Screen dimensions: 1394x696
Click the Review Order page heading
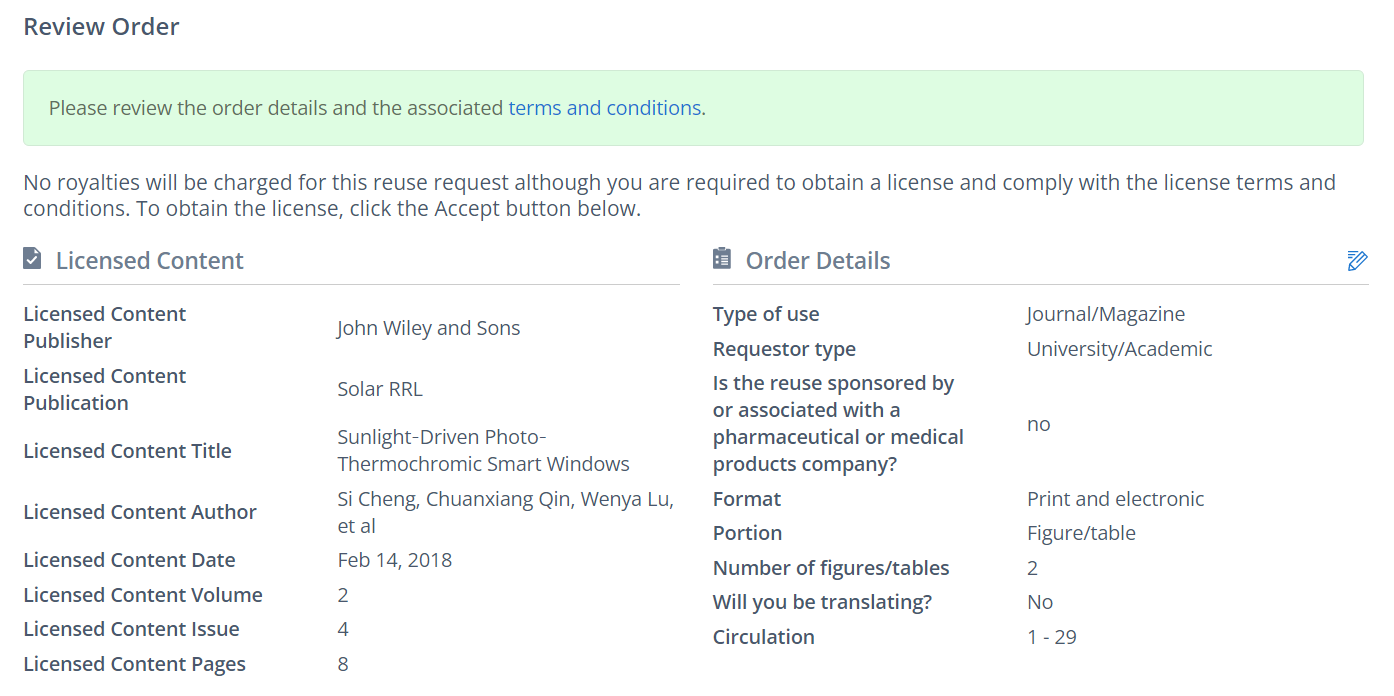click(x=101, y=27)
